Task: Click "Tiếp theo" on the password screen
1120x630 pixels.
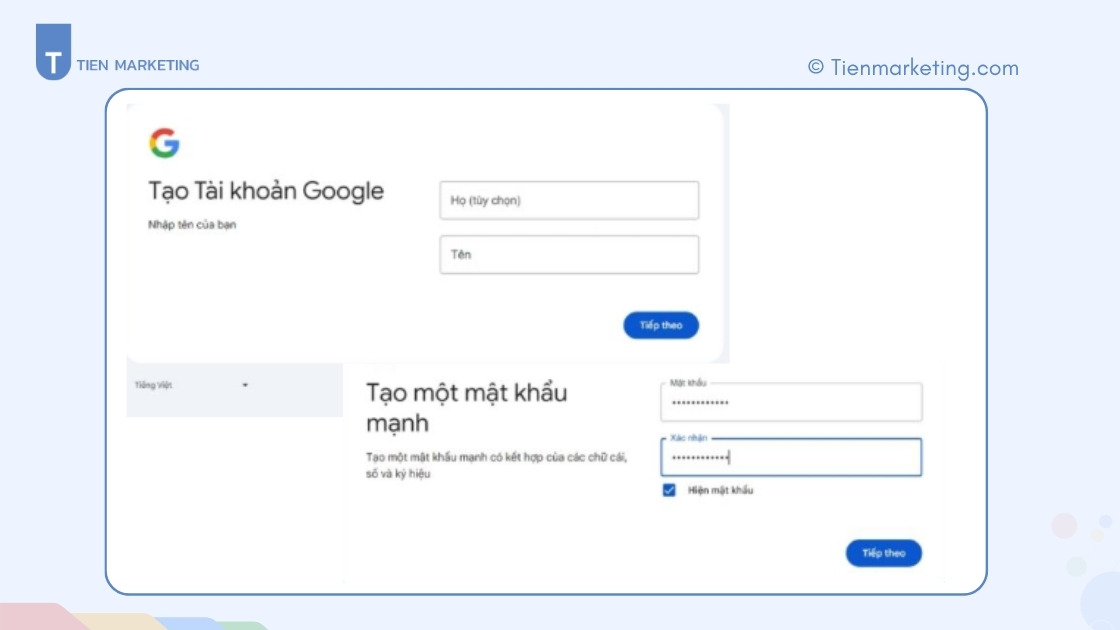Action: pyautogui.click(x=884, y=552)
